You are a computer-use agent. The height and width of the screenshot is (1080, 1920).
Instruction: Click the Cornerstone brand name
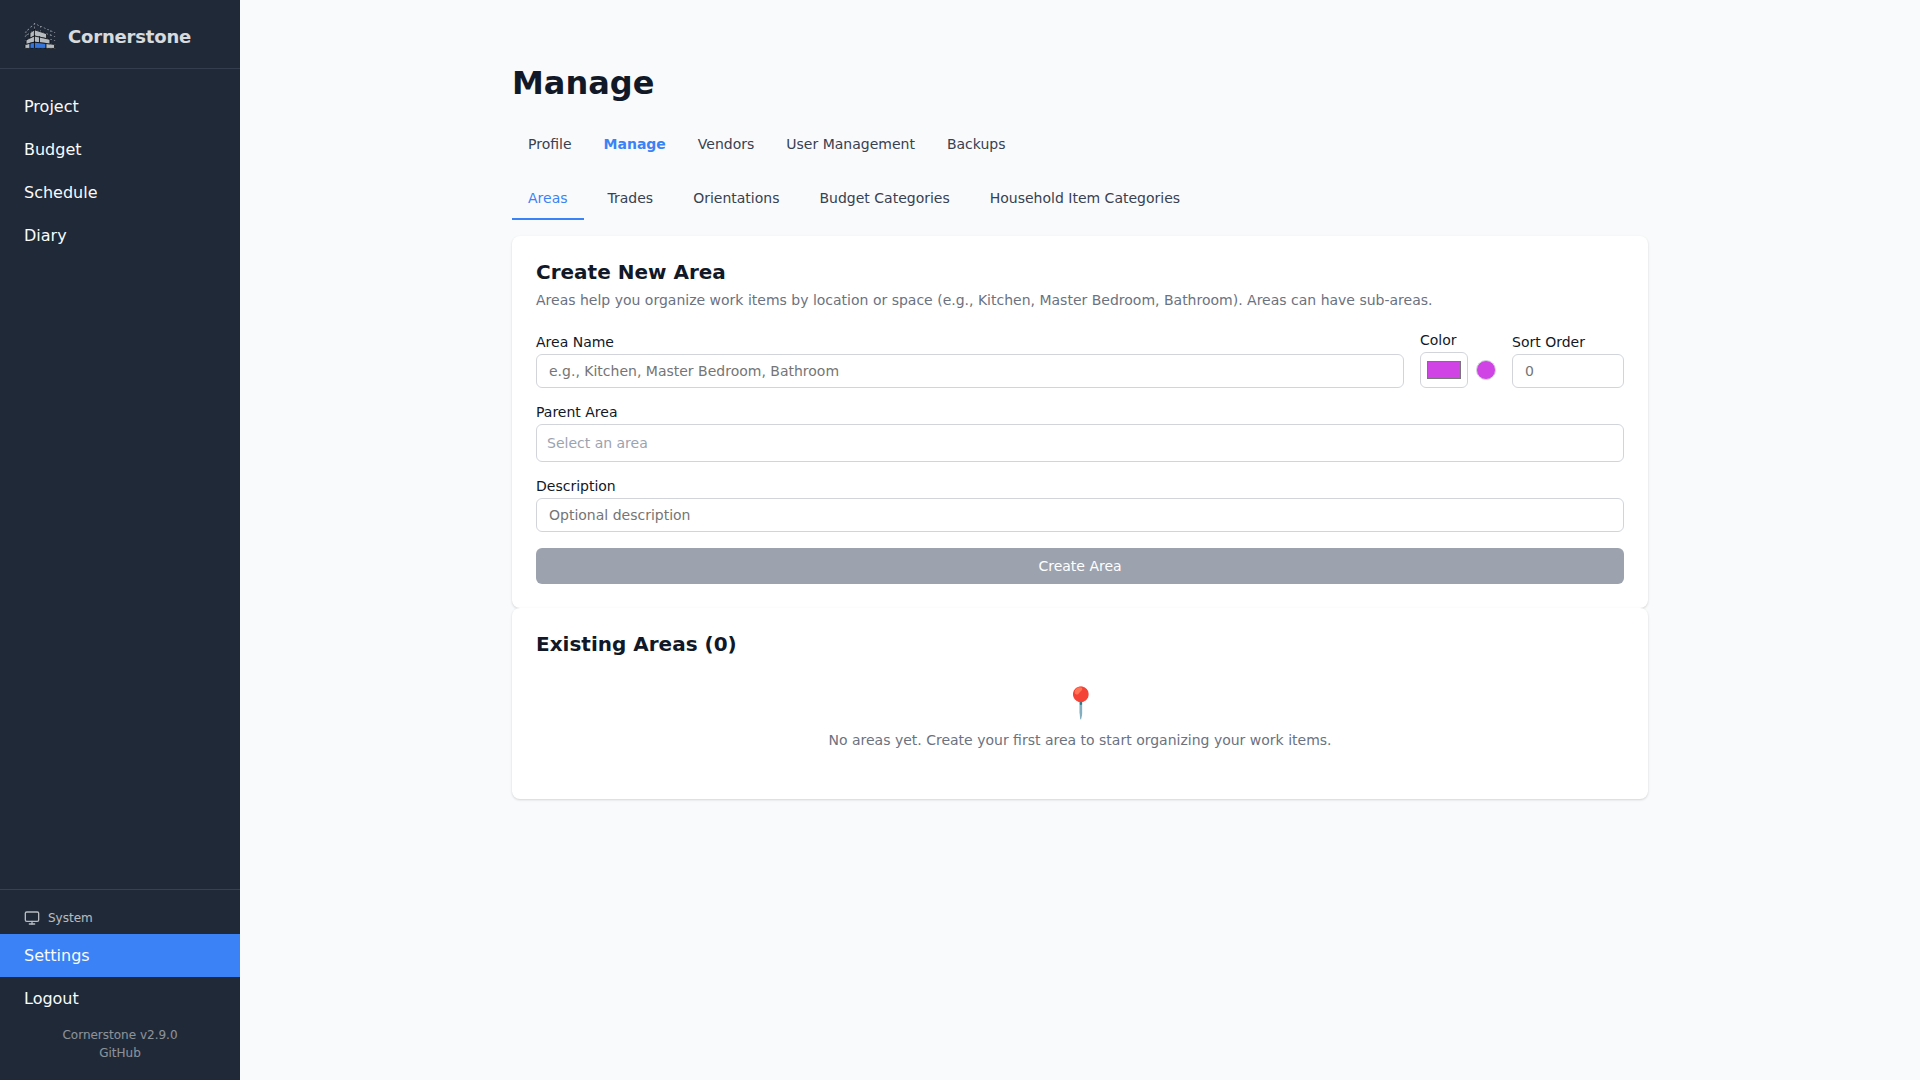pos(129,37)
